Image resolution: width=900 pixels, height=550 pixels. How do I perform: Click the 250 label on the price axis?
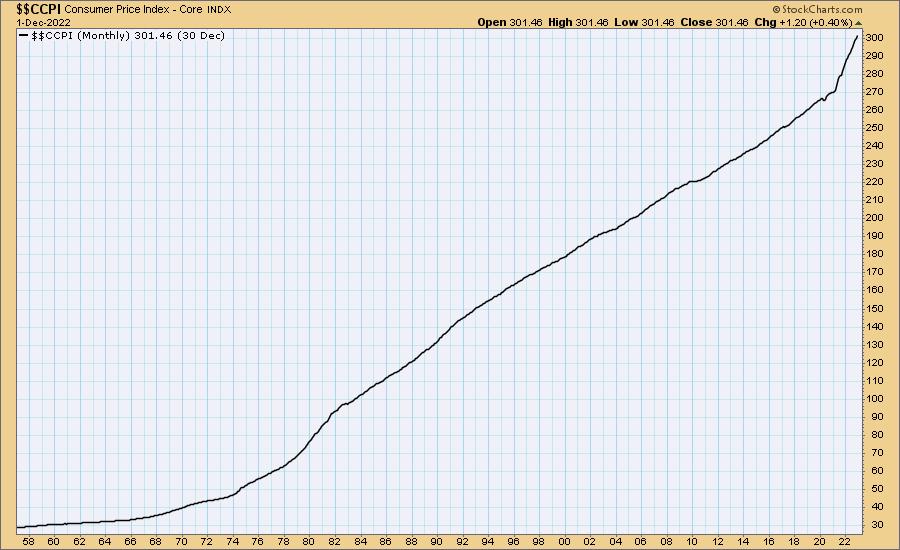[x=875, y=127]
